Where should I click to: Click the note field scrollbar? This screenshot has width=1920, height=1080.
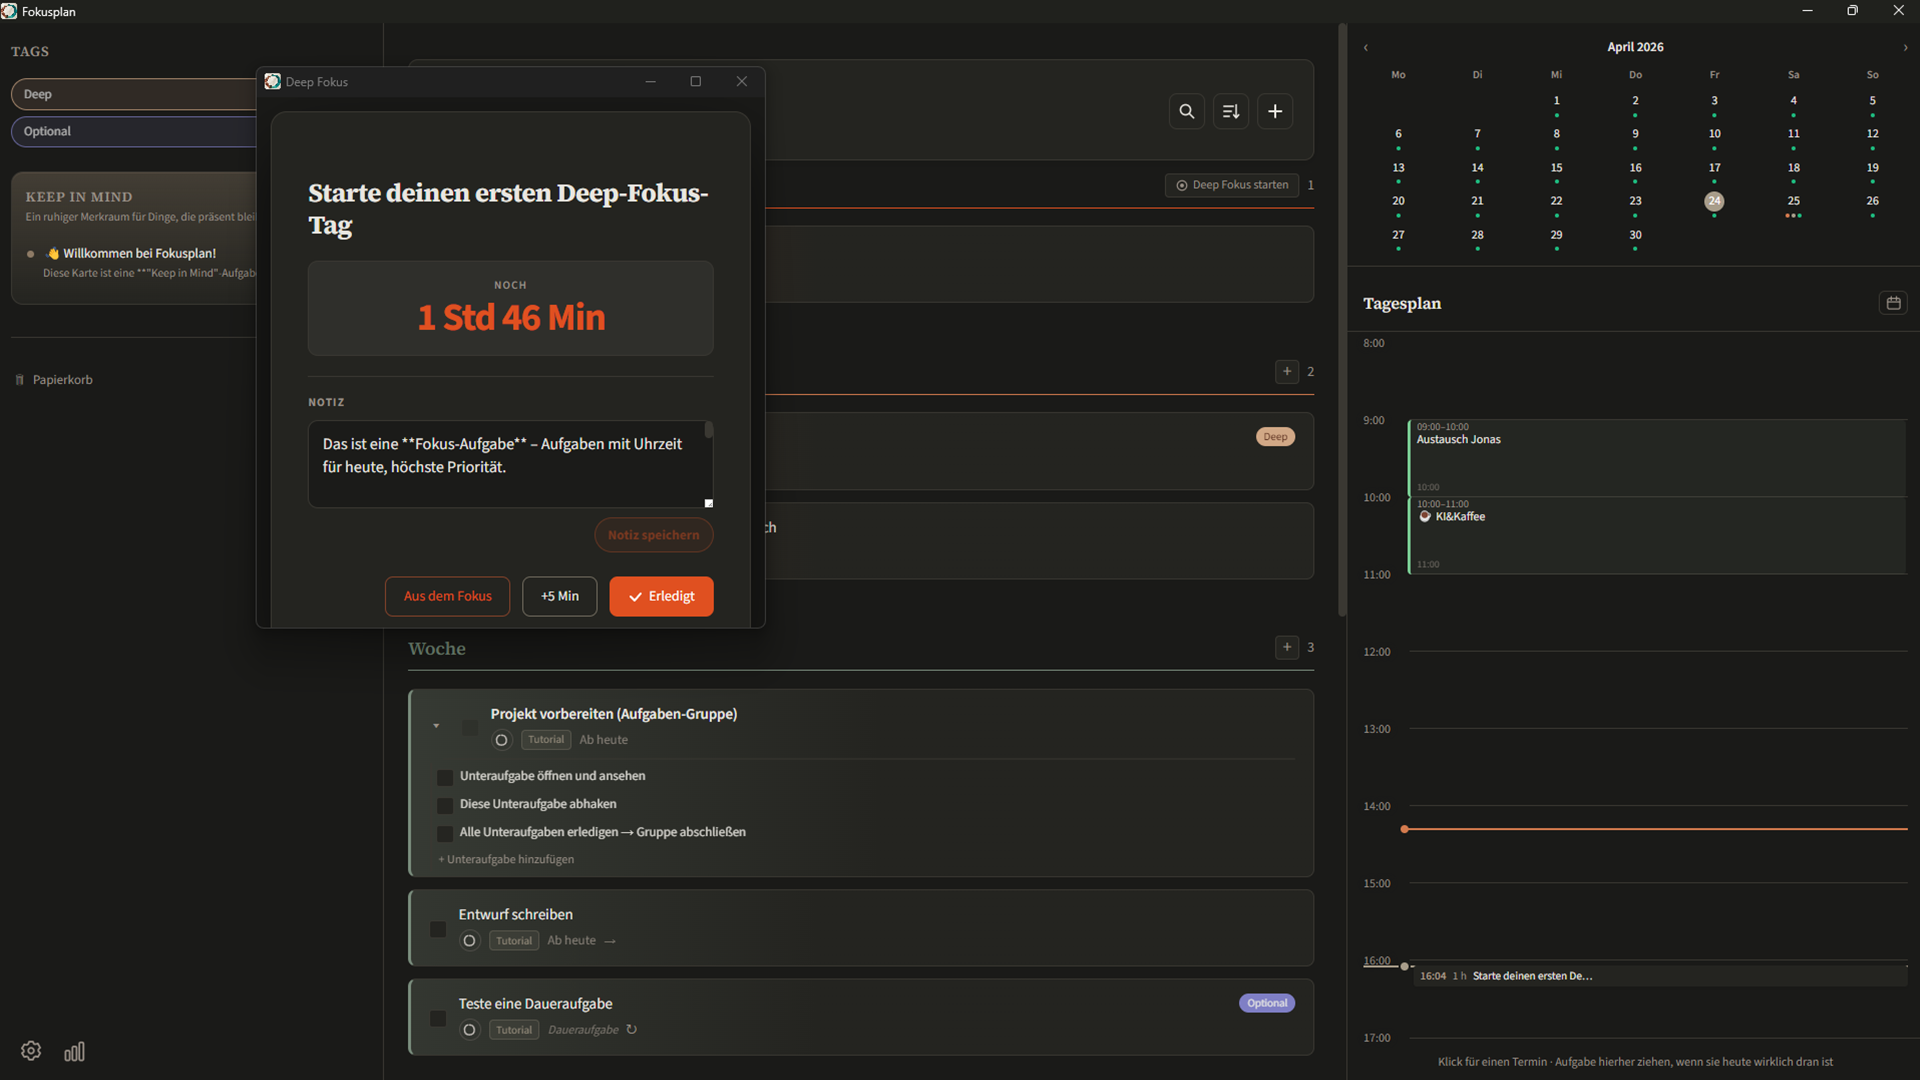[709, 430]
